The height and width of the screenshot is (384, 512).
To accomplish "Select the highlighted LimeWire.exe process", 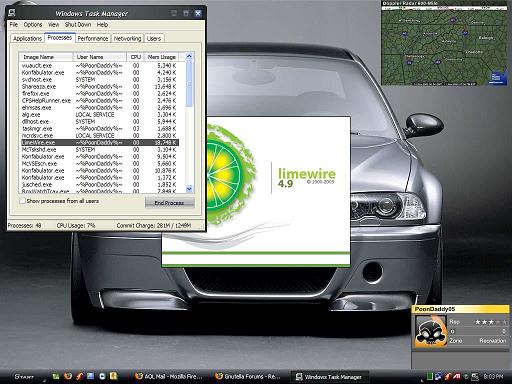I will coord(99,143).
